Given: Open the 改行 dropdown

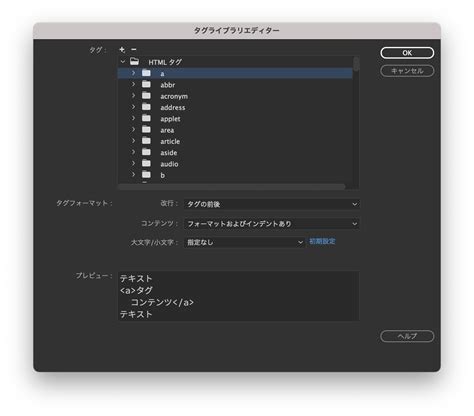Looking at the screenshot, I should tap(272, 204).
